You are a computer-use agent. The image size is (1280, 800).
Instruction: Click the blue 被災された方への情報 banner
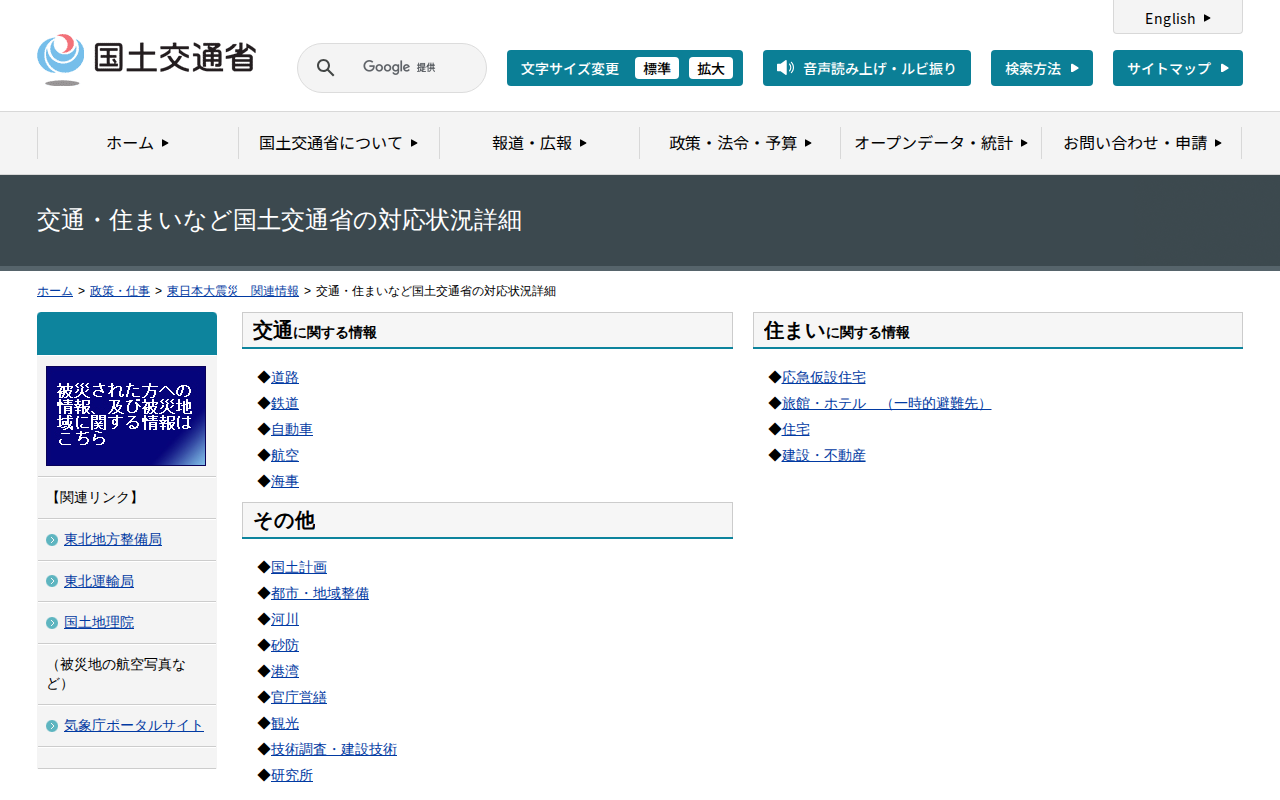(x=126, y=416)
